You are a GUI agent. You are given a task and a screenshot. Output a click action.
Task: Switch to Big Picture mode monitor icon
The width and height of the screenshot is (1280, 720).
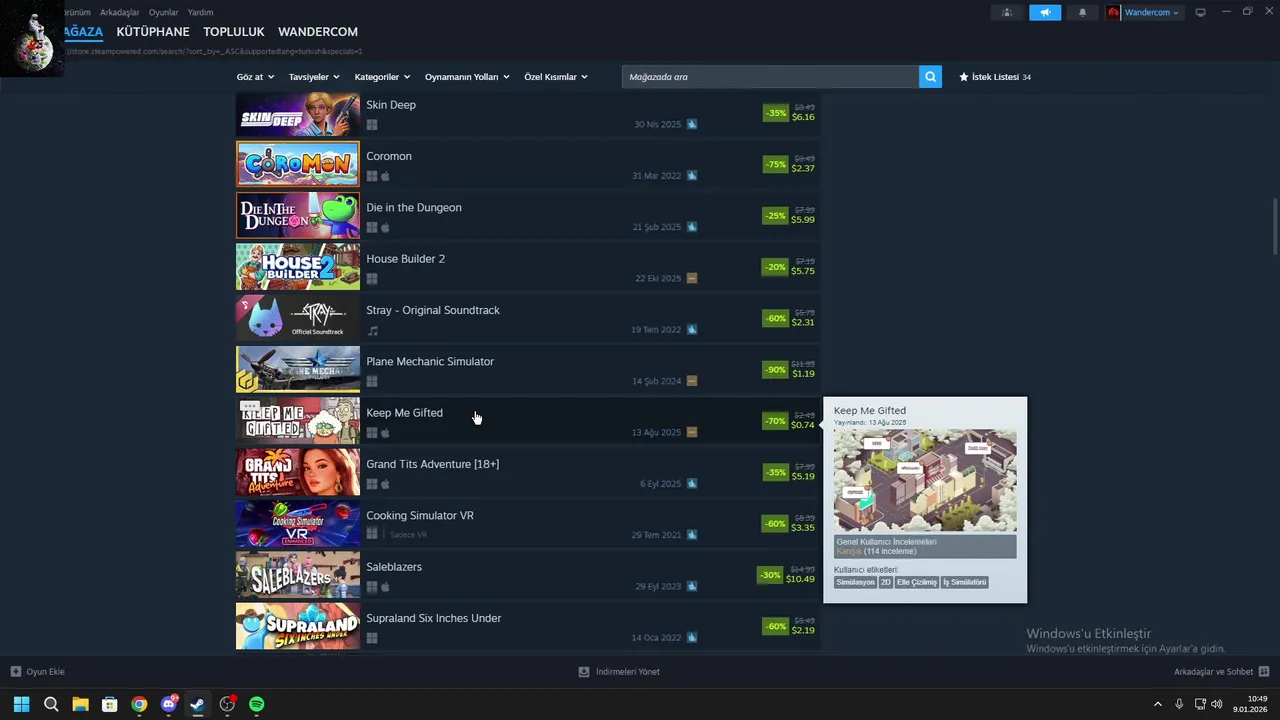coord(1200,12)
